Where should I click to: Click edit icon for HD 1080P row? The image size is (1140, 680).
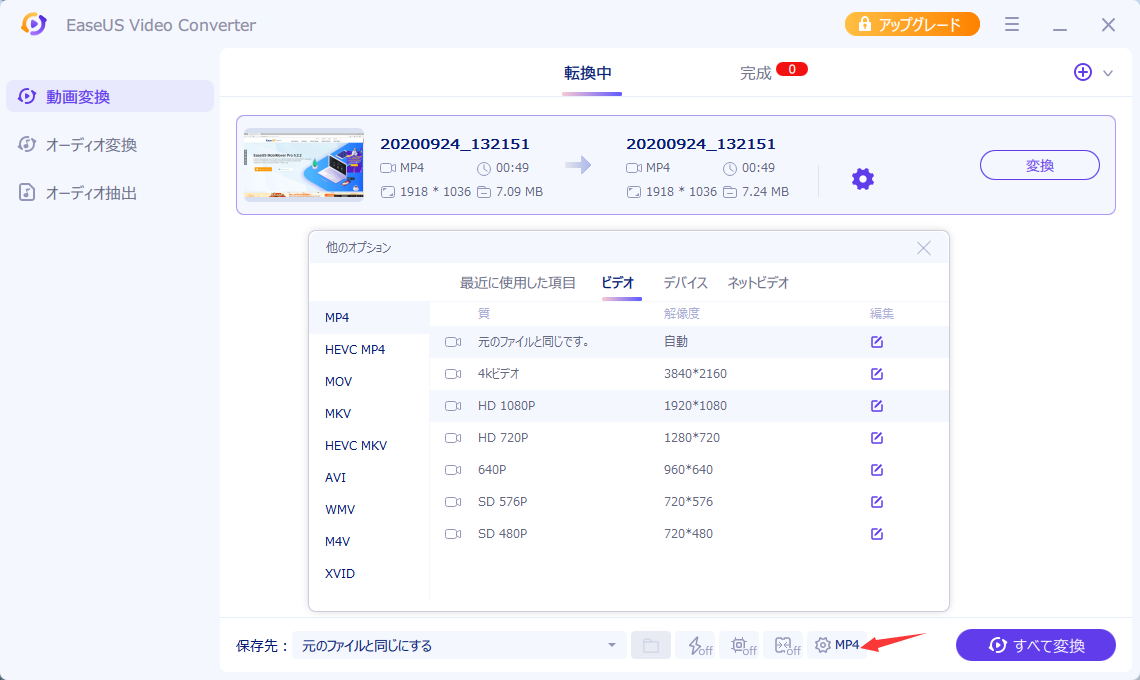[x=877, y=406]
